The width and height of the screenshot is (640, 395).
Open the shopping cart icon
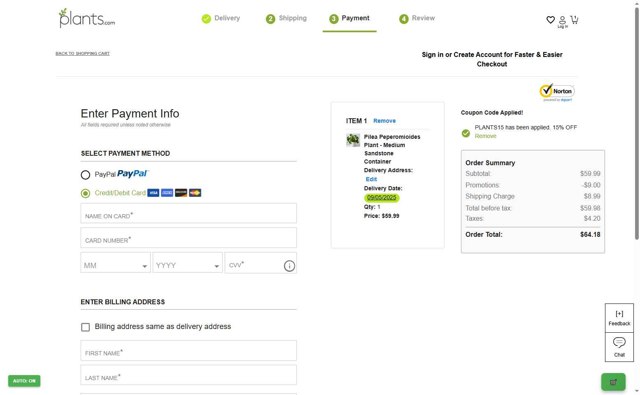pos(574,20)
